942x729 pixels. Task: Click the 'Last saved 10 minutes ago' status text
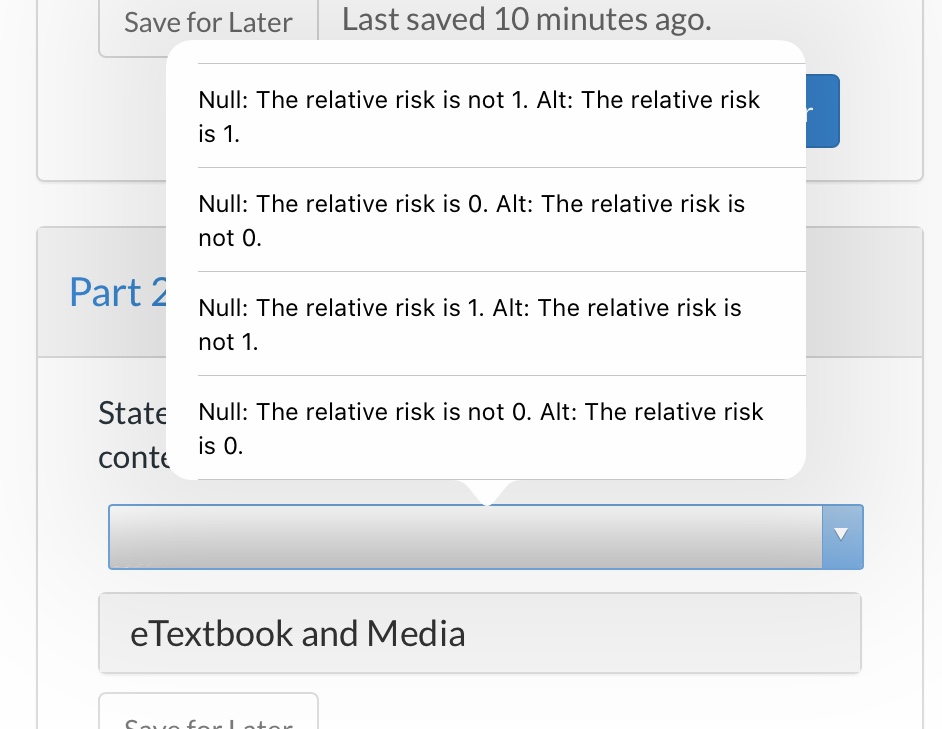pyautogui.click(x=526, y=18)
